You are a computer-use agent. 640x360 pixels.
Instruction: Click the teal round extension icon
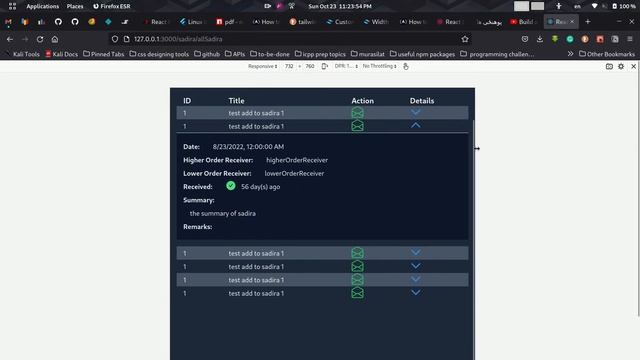click(x=570, y=39)
